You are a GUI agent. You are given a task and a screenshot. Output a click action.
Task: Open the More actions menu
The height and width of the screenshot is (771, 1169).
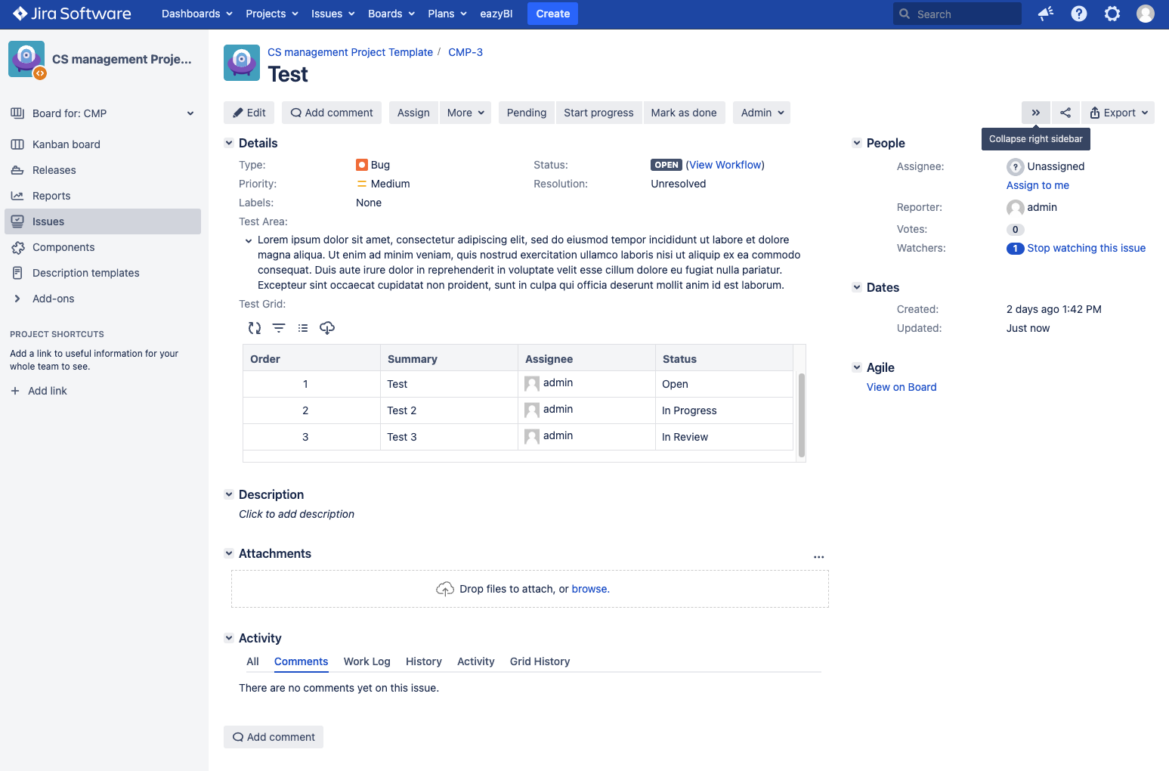465,112
